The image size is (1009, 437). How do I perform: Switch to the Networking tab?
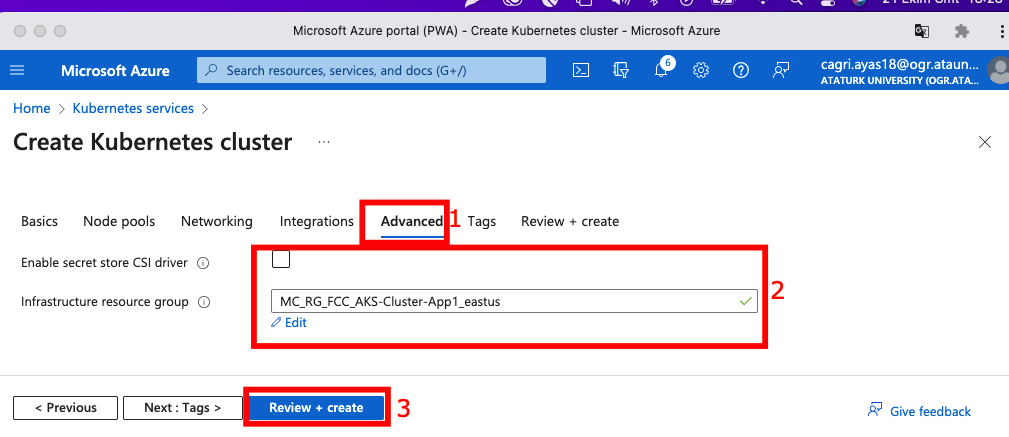pos(216,221)
